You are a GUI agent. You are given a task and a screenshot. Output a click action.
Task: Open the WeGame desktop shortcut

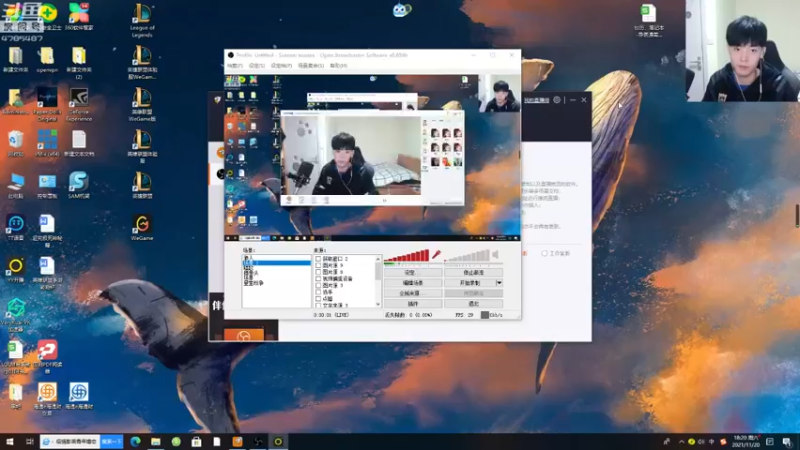tap(142, 227)
